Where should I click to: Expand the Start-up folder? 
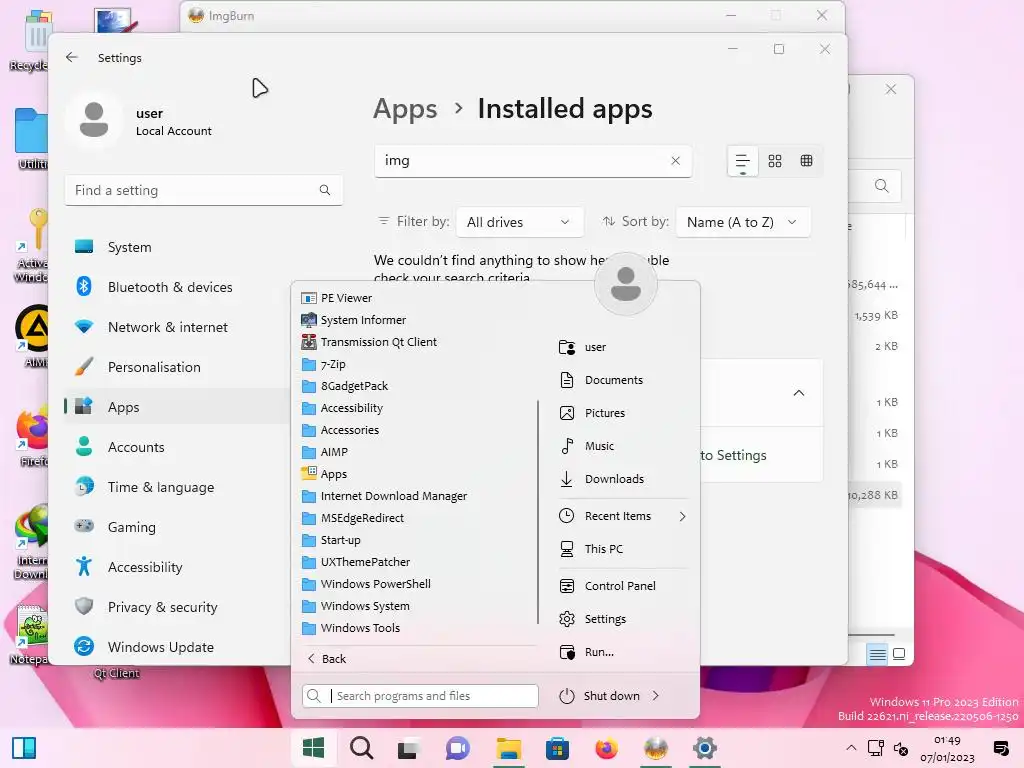point(331,540)
